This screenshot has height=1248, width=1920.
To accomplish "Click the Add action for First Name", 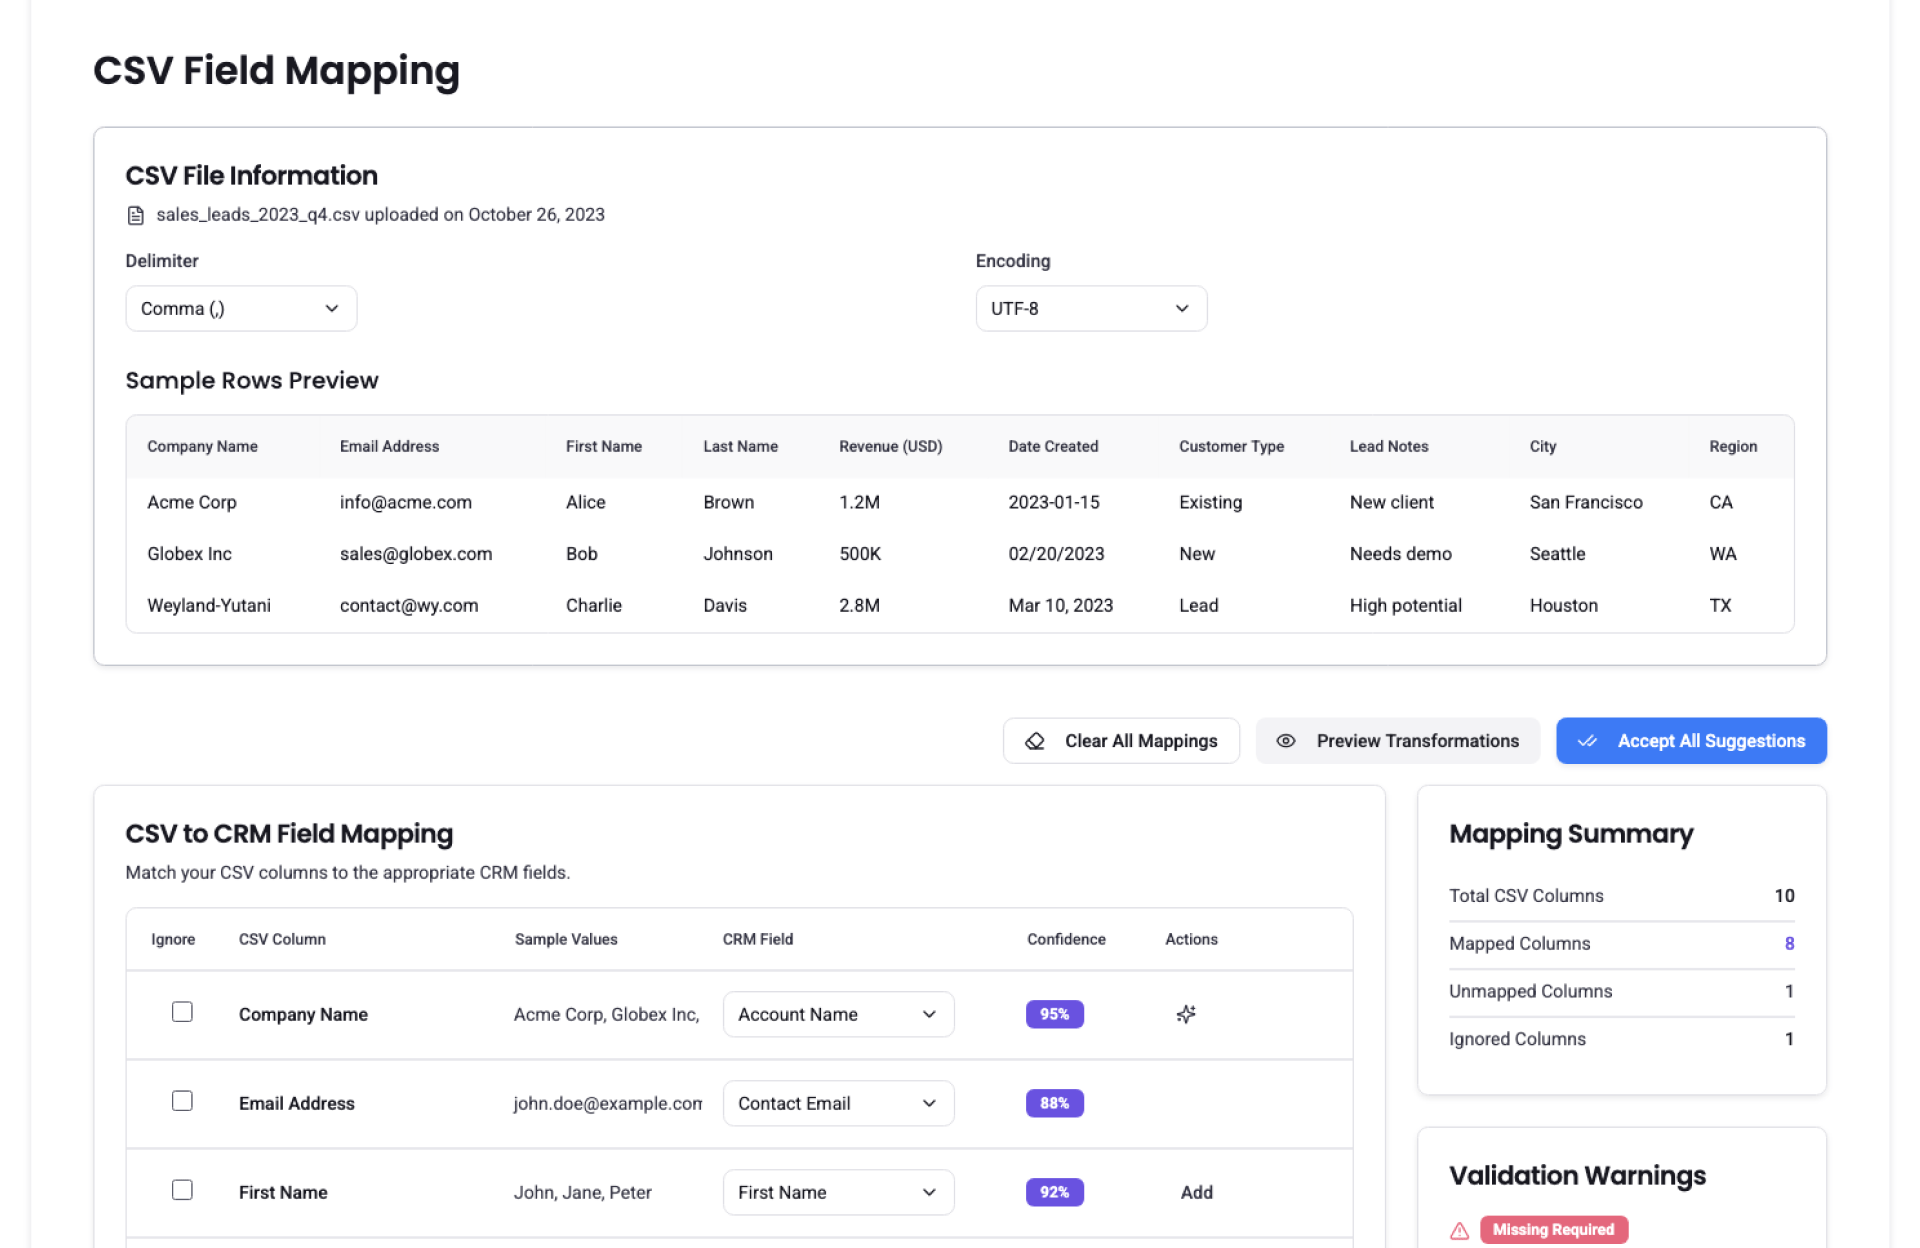I will pyautogui.click(x=1196, y=1192).
